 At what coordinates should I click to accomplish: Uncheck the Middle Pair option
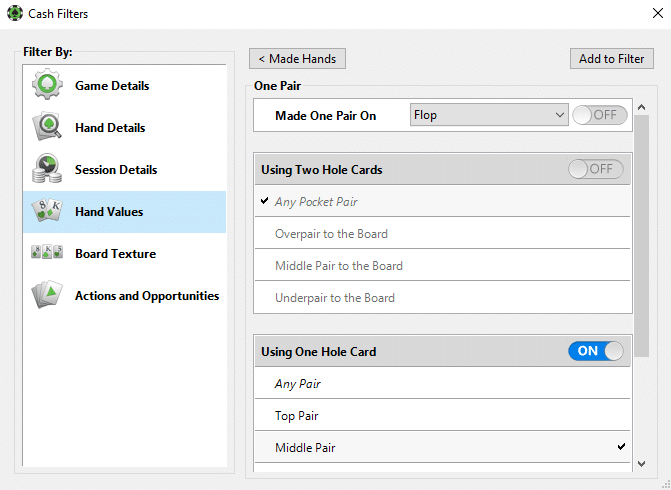pyautogui.click(x=442, y=447)
